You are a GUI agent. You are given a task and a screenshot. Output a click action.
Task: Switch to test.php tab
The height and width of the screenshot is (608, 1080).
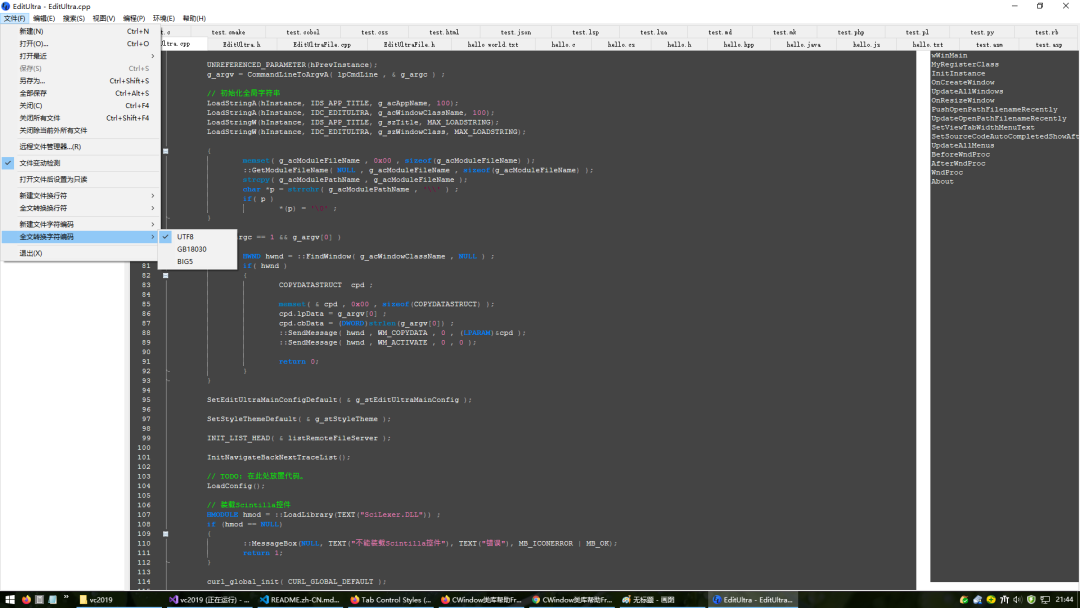coord(851,32)
